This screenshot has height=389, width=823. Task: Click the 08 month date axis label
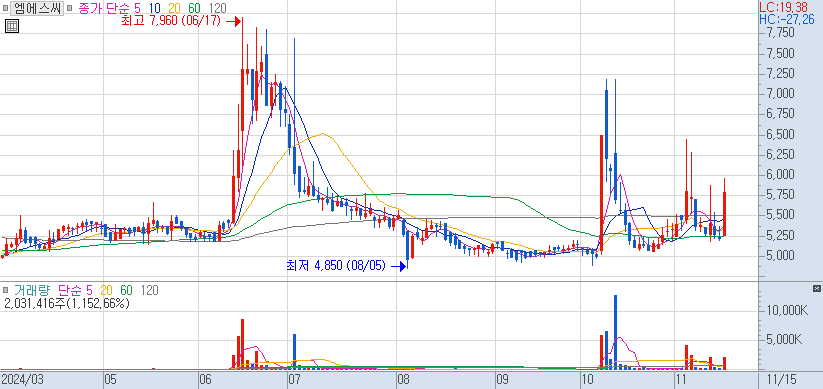click(x=403, y=380)
